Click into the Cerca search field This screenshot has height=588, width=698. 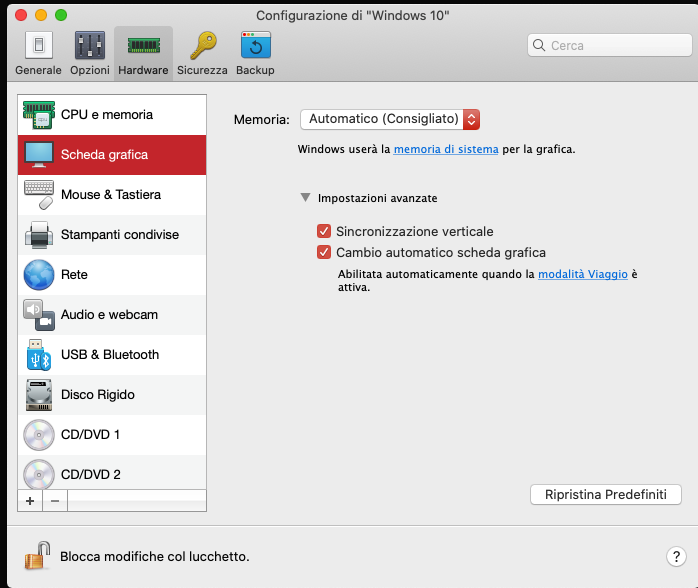click(609, 45)
